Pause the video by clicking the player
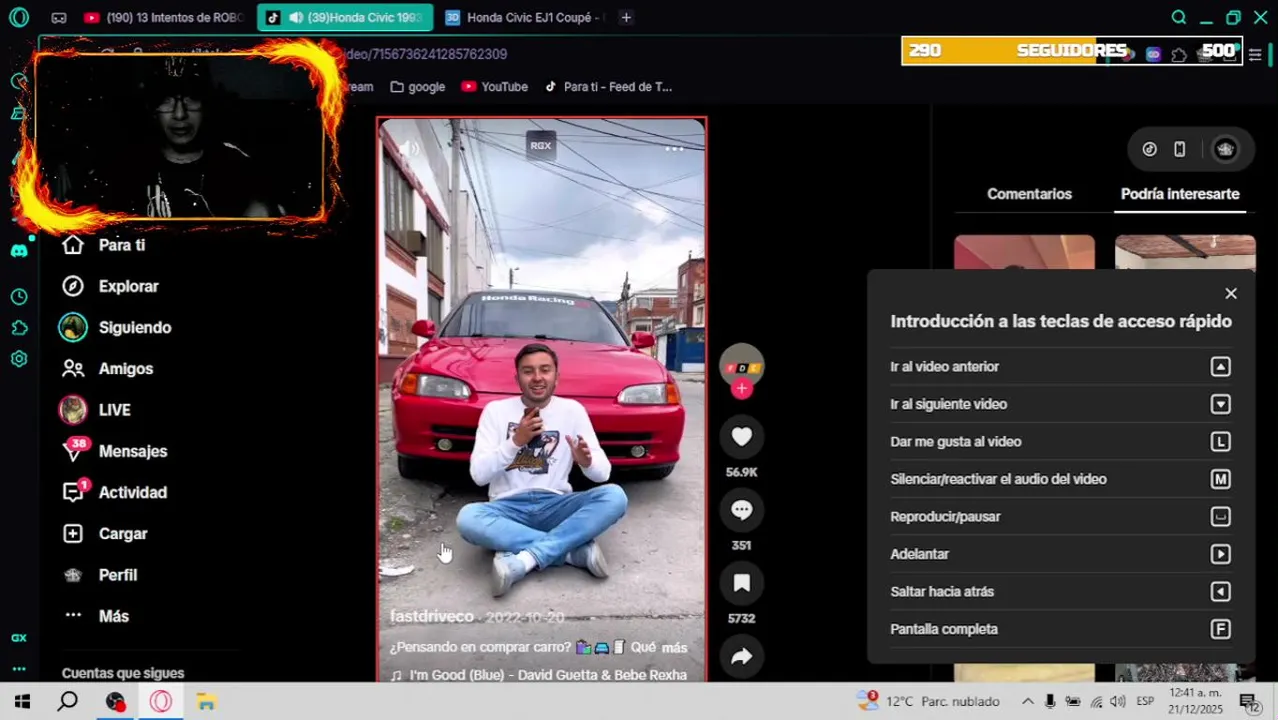The image size is (1278, 720). click(541, 400)
